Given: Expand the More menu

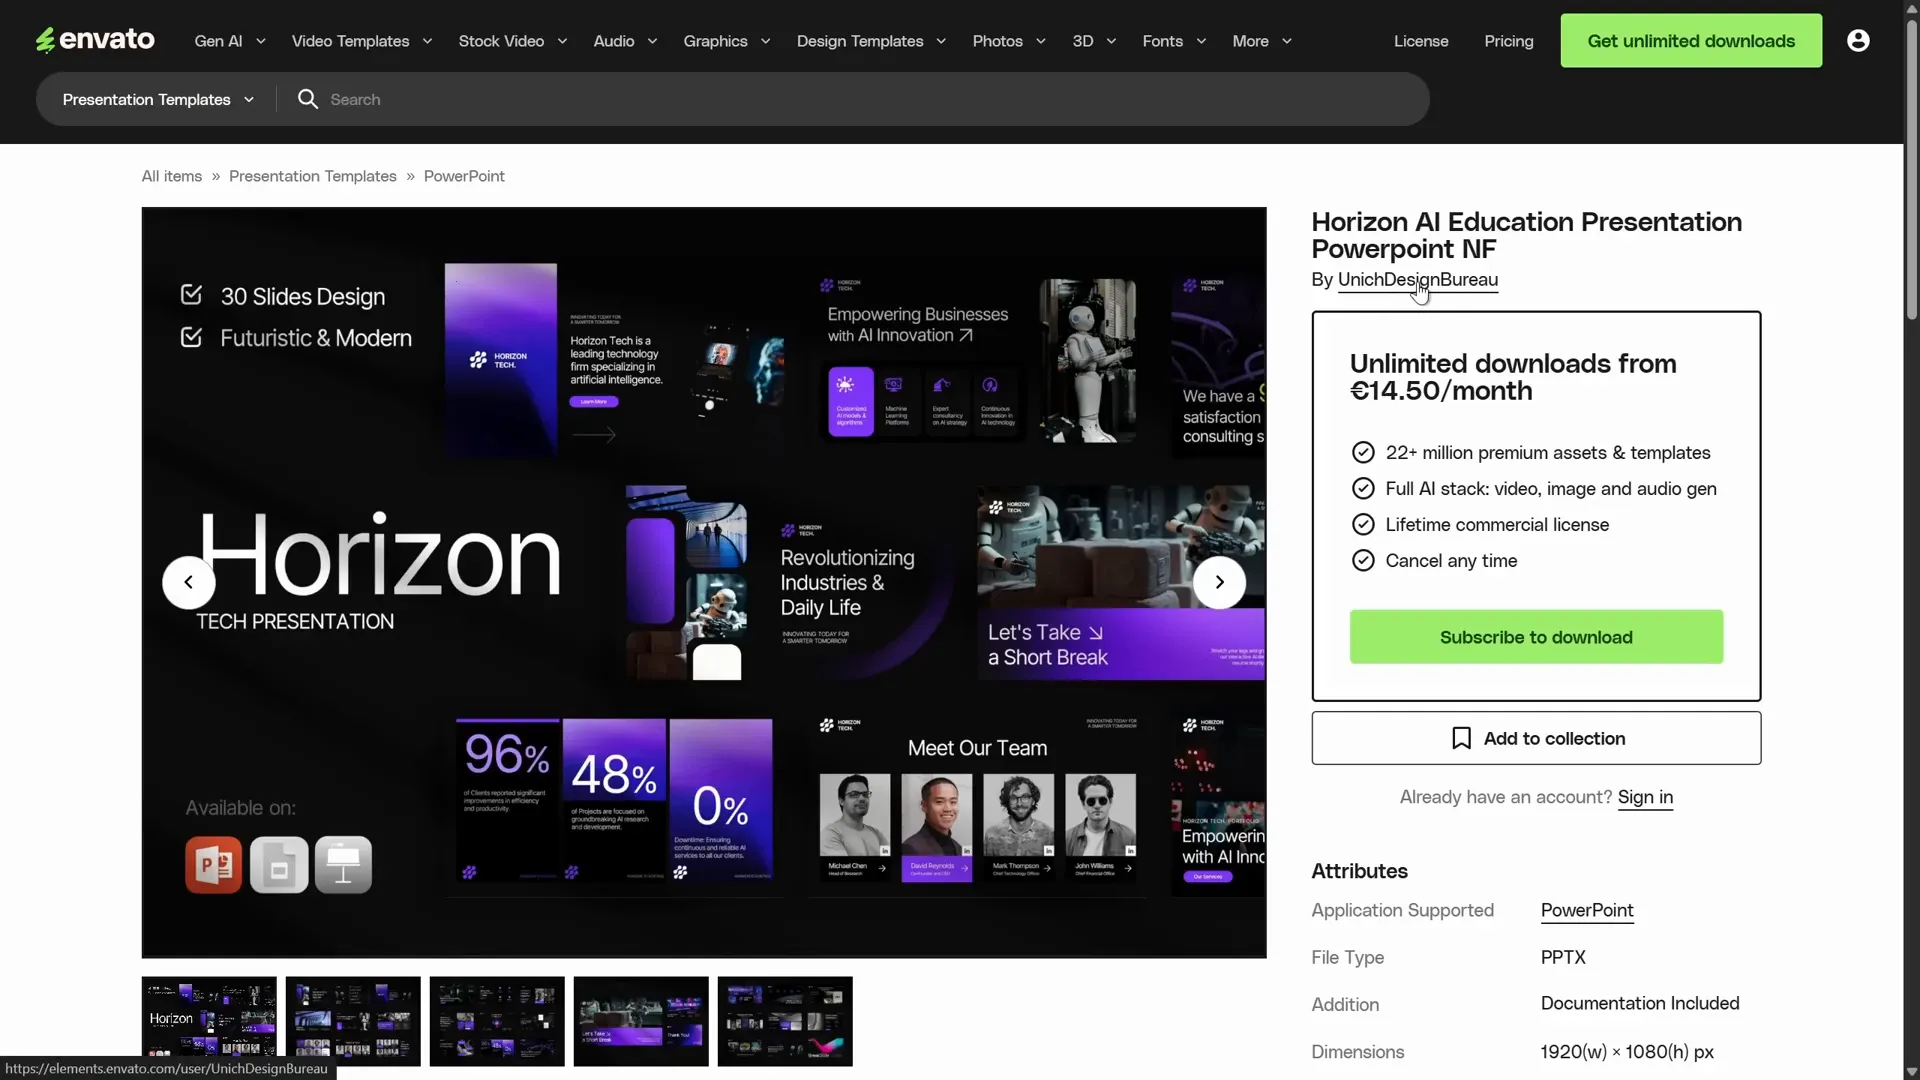Looking at the screenshot, I should tap(1262, 41).
